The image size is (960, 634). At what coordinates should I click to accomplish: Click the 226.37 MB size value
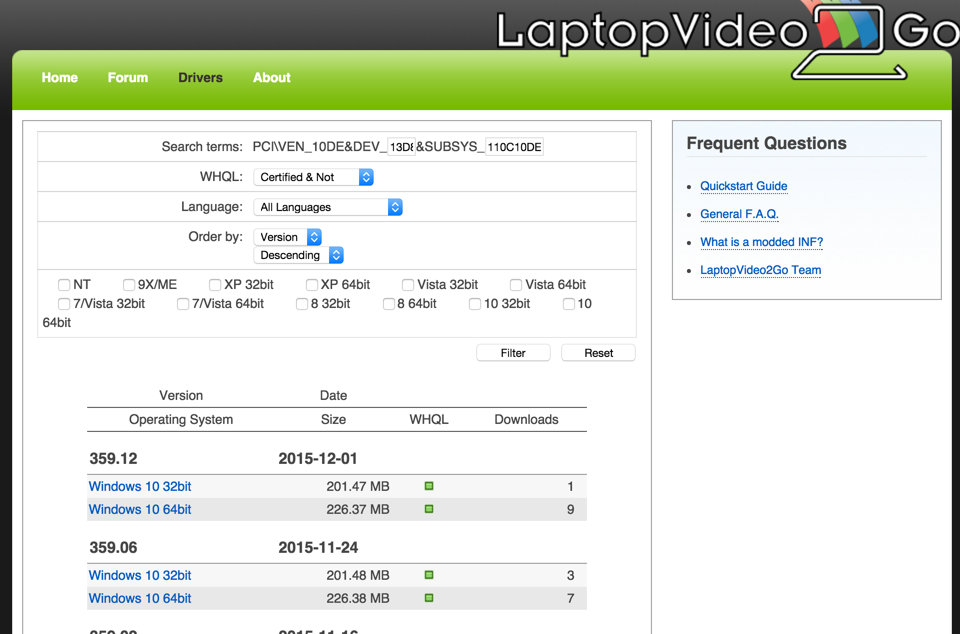(358, 509)
